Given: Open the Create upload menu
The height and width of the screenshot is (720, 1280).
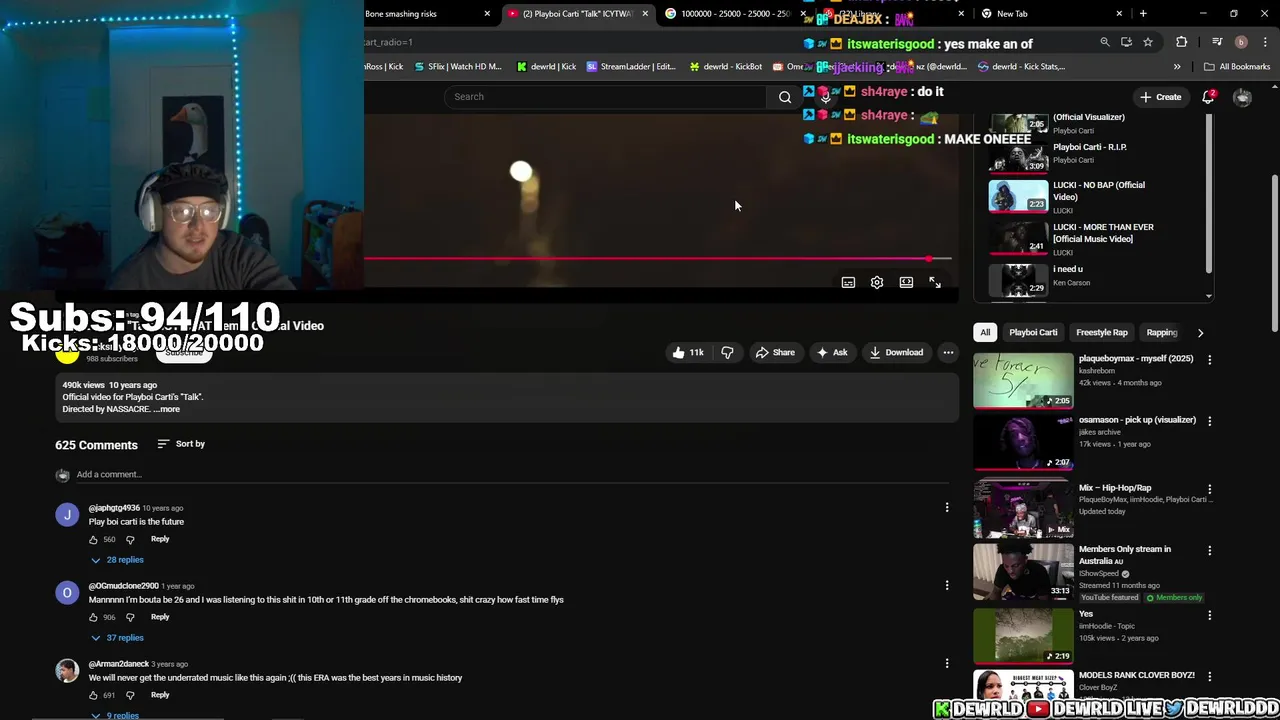Looking at the screenshot, I should pyautogui.click(x=1160, y=97).
